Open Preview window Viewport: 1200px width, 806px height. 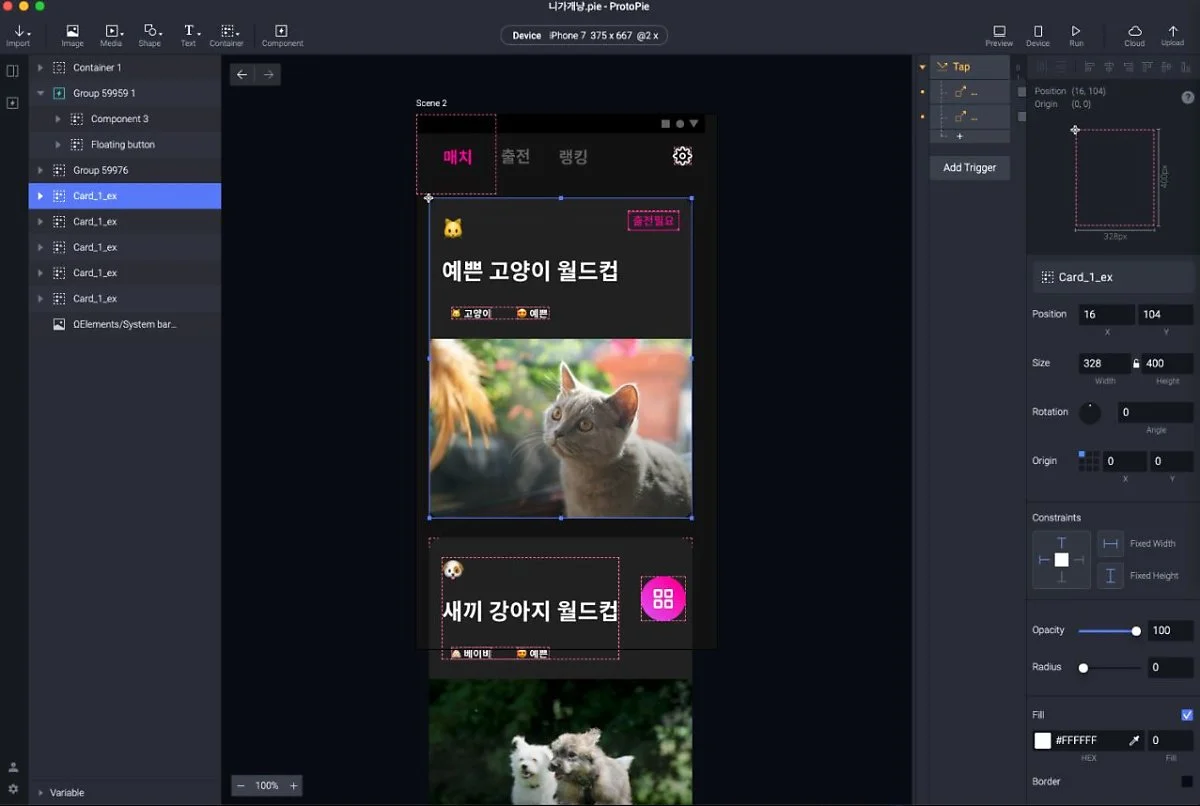pos(999,36)
